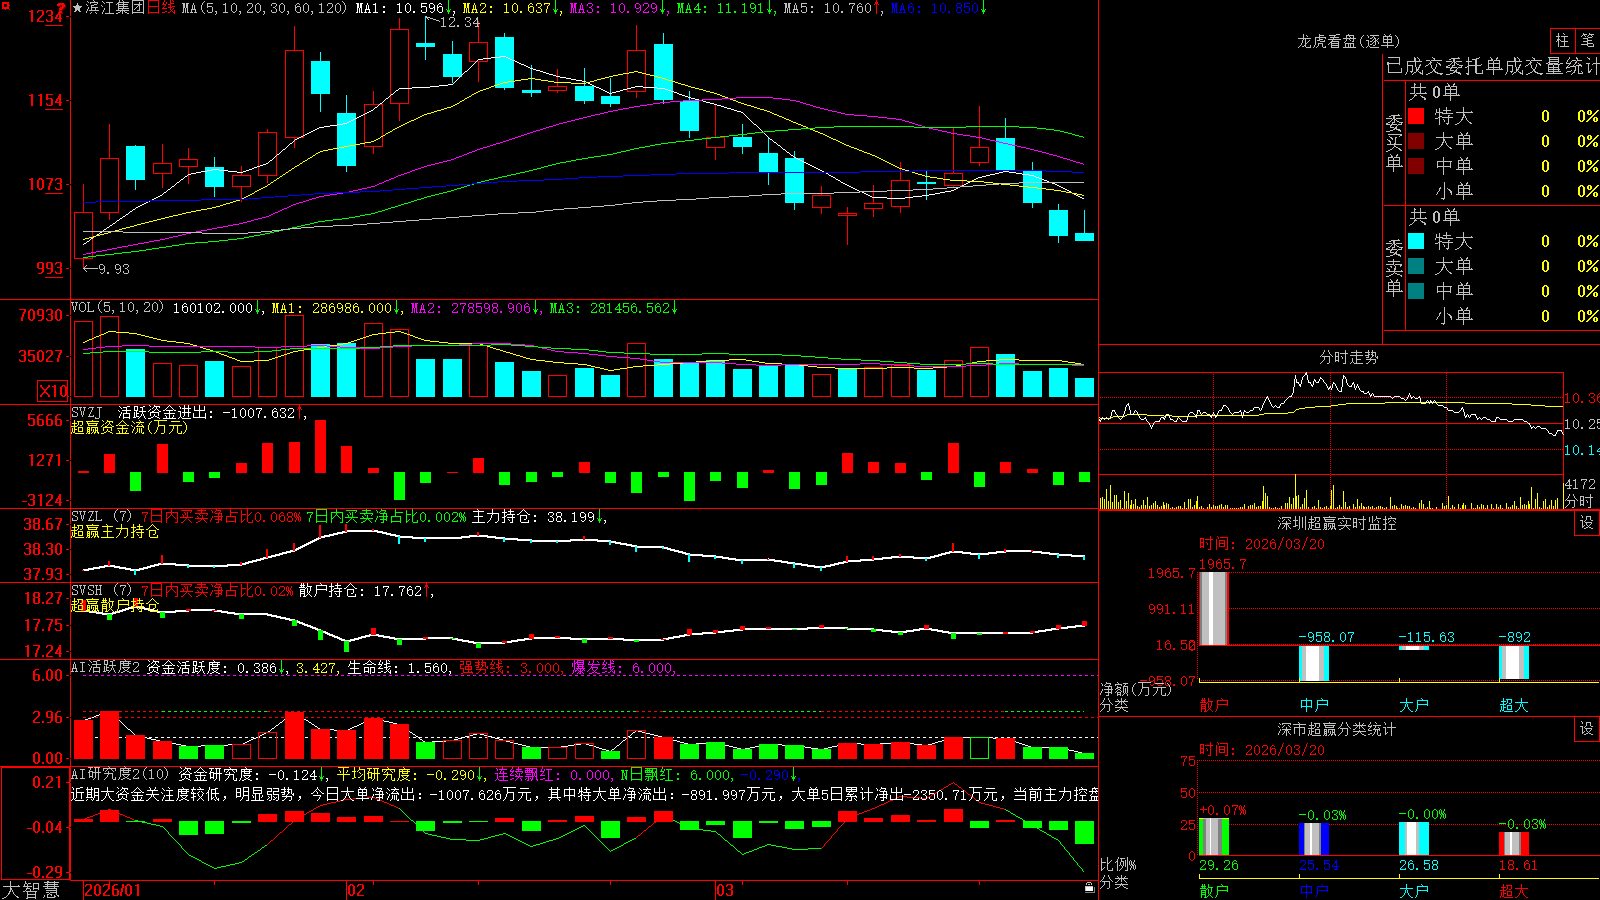Click the 大户 bar showing -115.63

1413,648
